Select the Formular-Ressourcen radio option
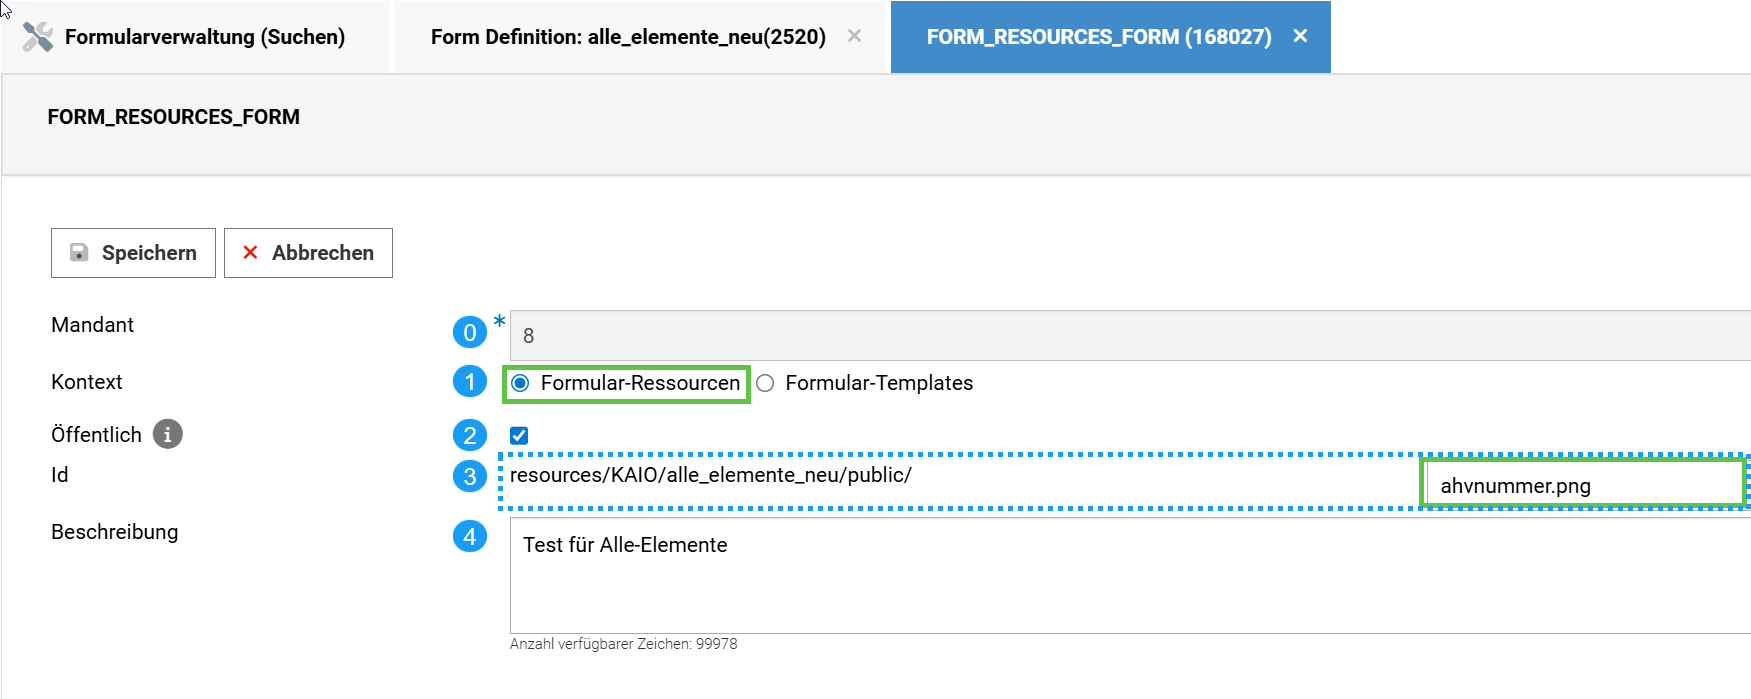Image resolution: width=1751 pixels, height=699 pixels. pyautogui.click(x=520, y=384)
